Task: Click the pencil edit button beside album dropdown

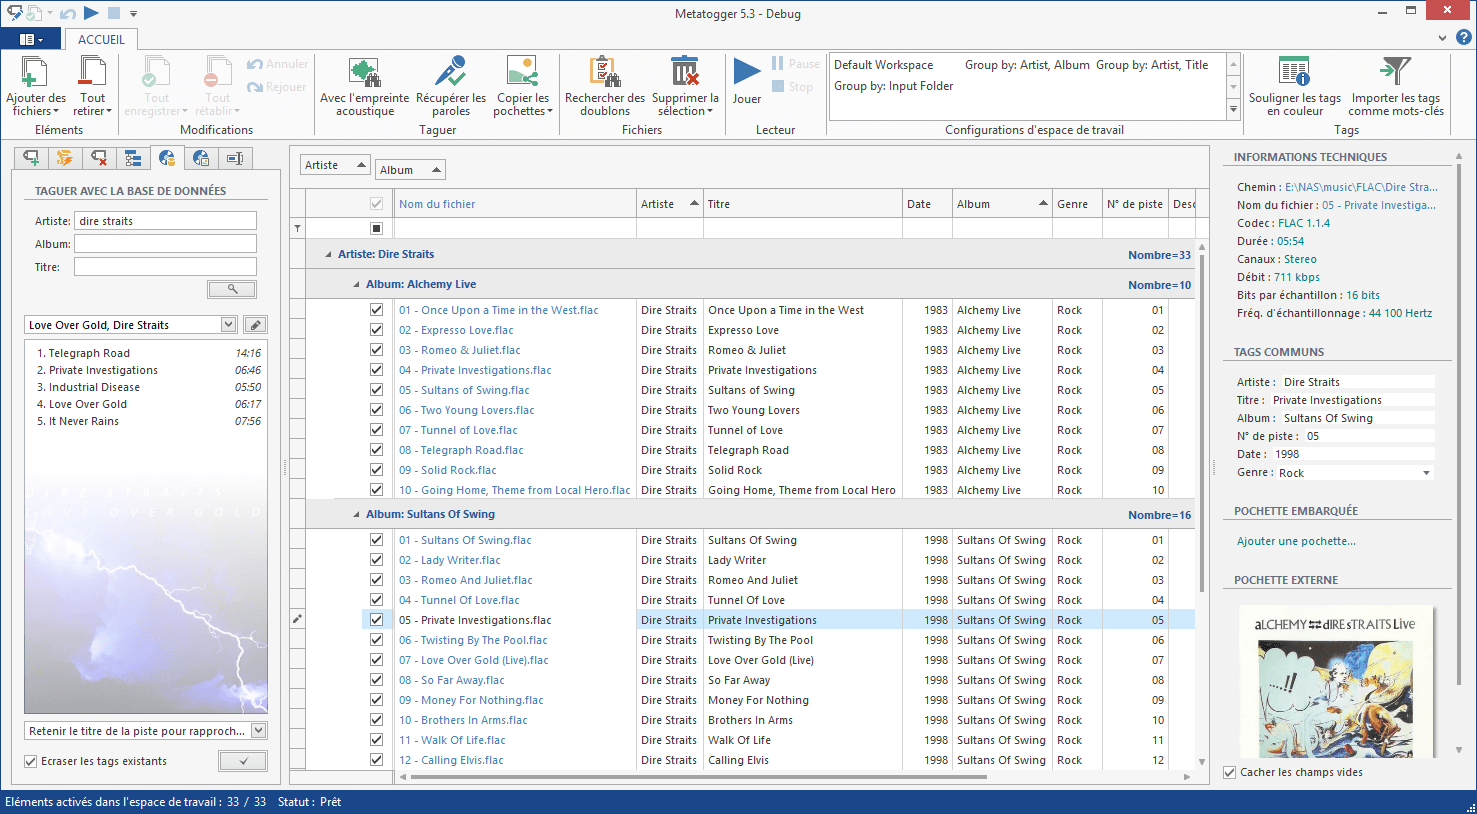Action: tap(256, 325)
